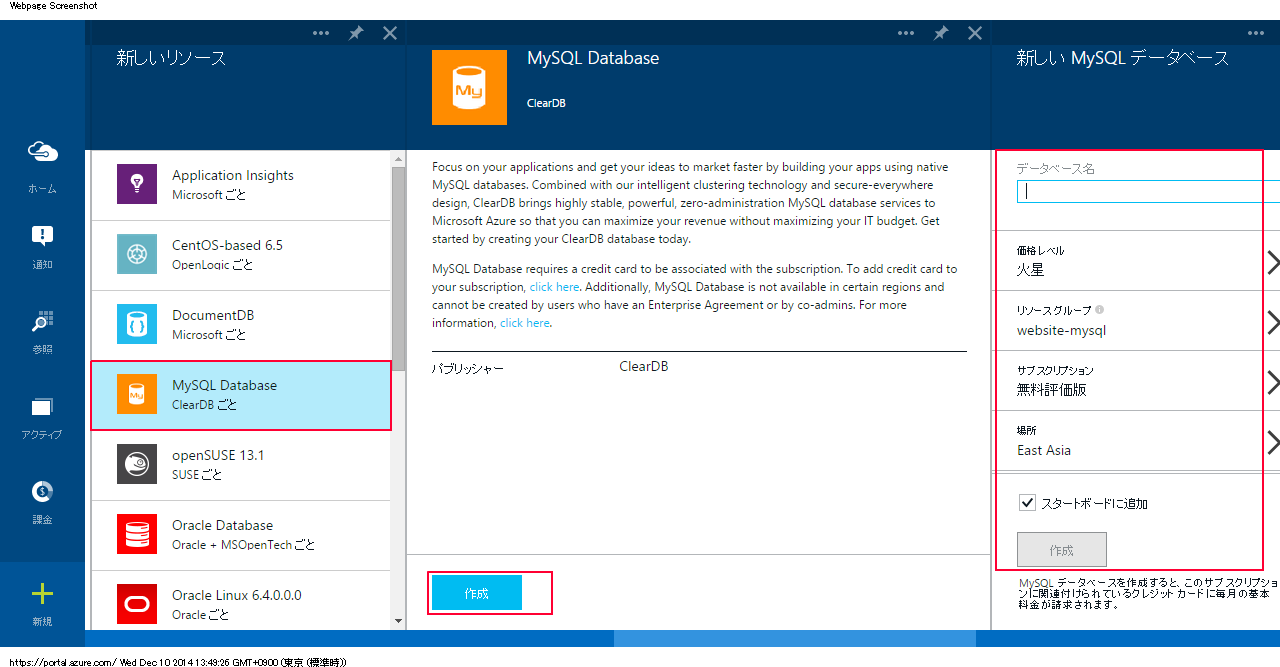Open the 課金 billing icon
Screen dimensions: 1280x667
[42, 491]
